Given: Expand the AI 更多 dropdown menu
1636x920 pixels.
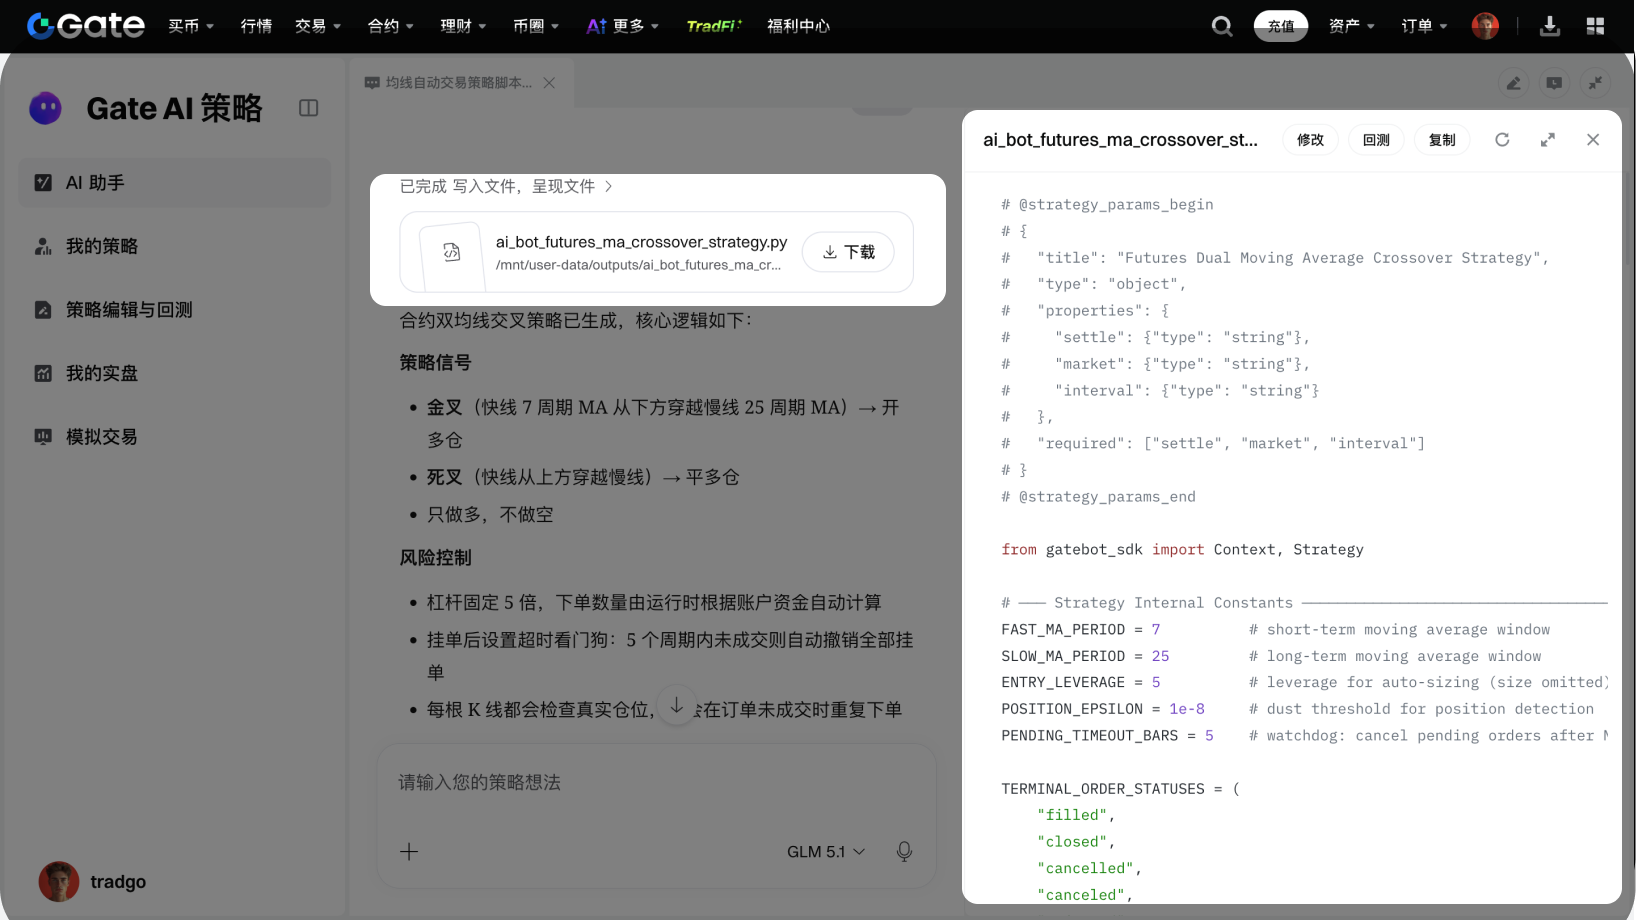Looking at the screenshot, I should [623, 26].
